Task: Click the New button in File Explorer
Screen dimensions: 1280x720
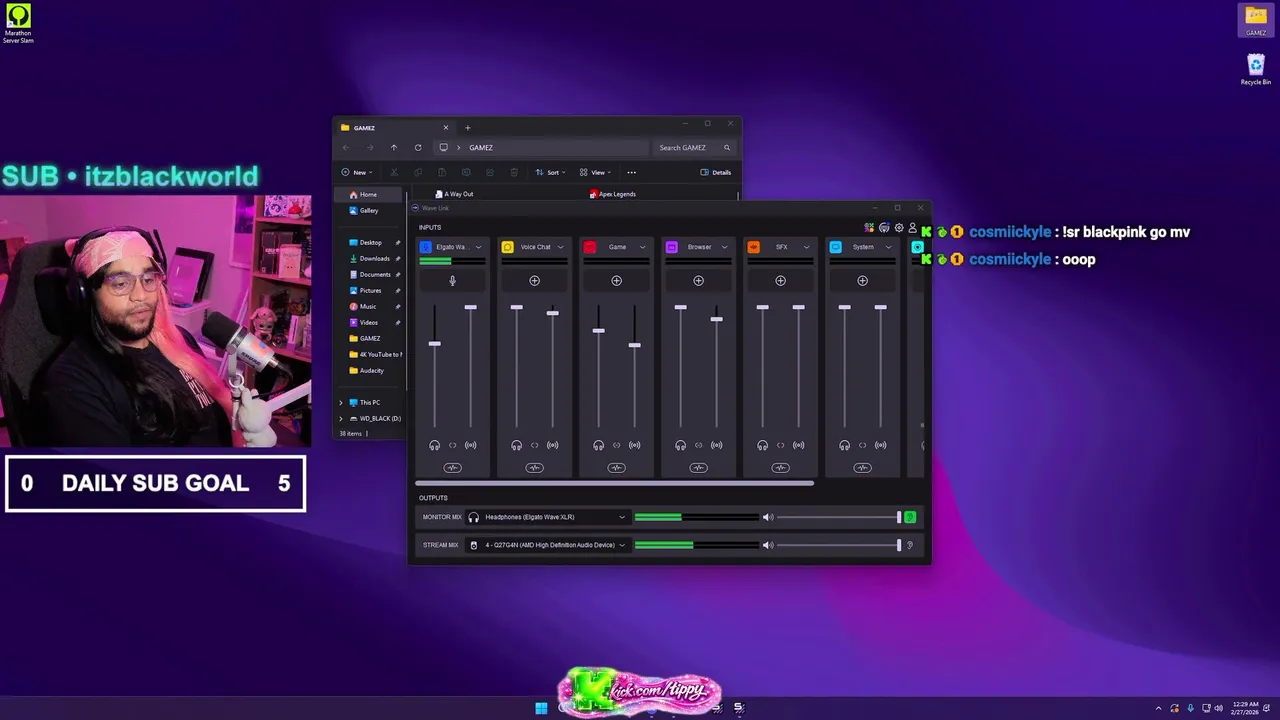Action: coord(355,172)
